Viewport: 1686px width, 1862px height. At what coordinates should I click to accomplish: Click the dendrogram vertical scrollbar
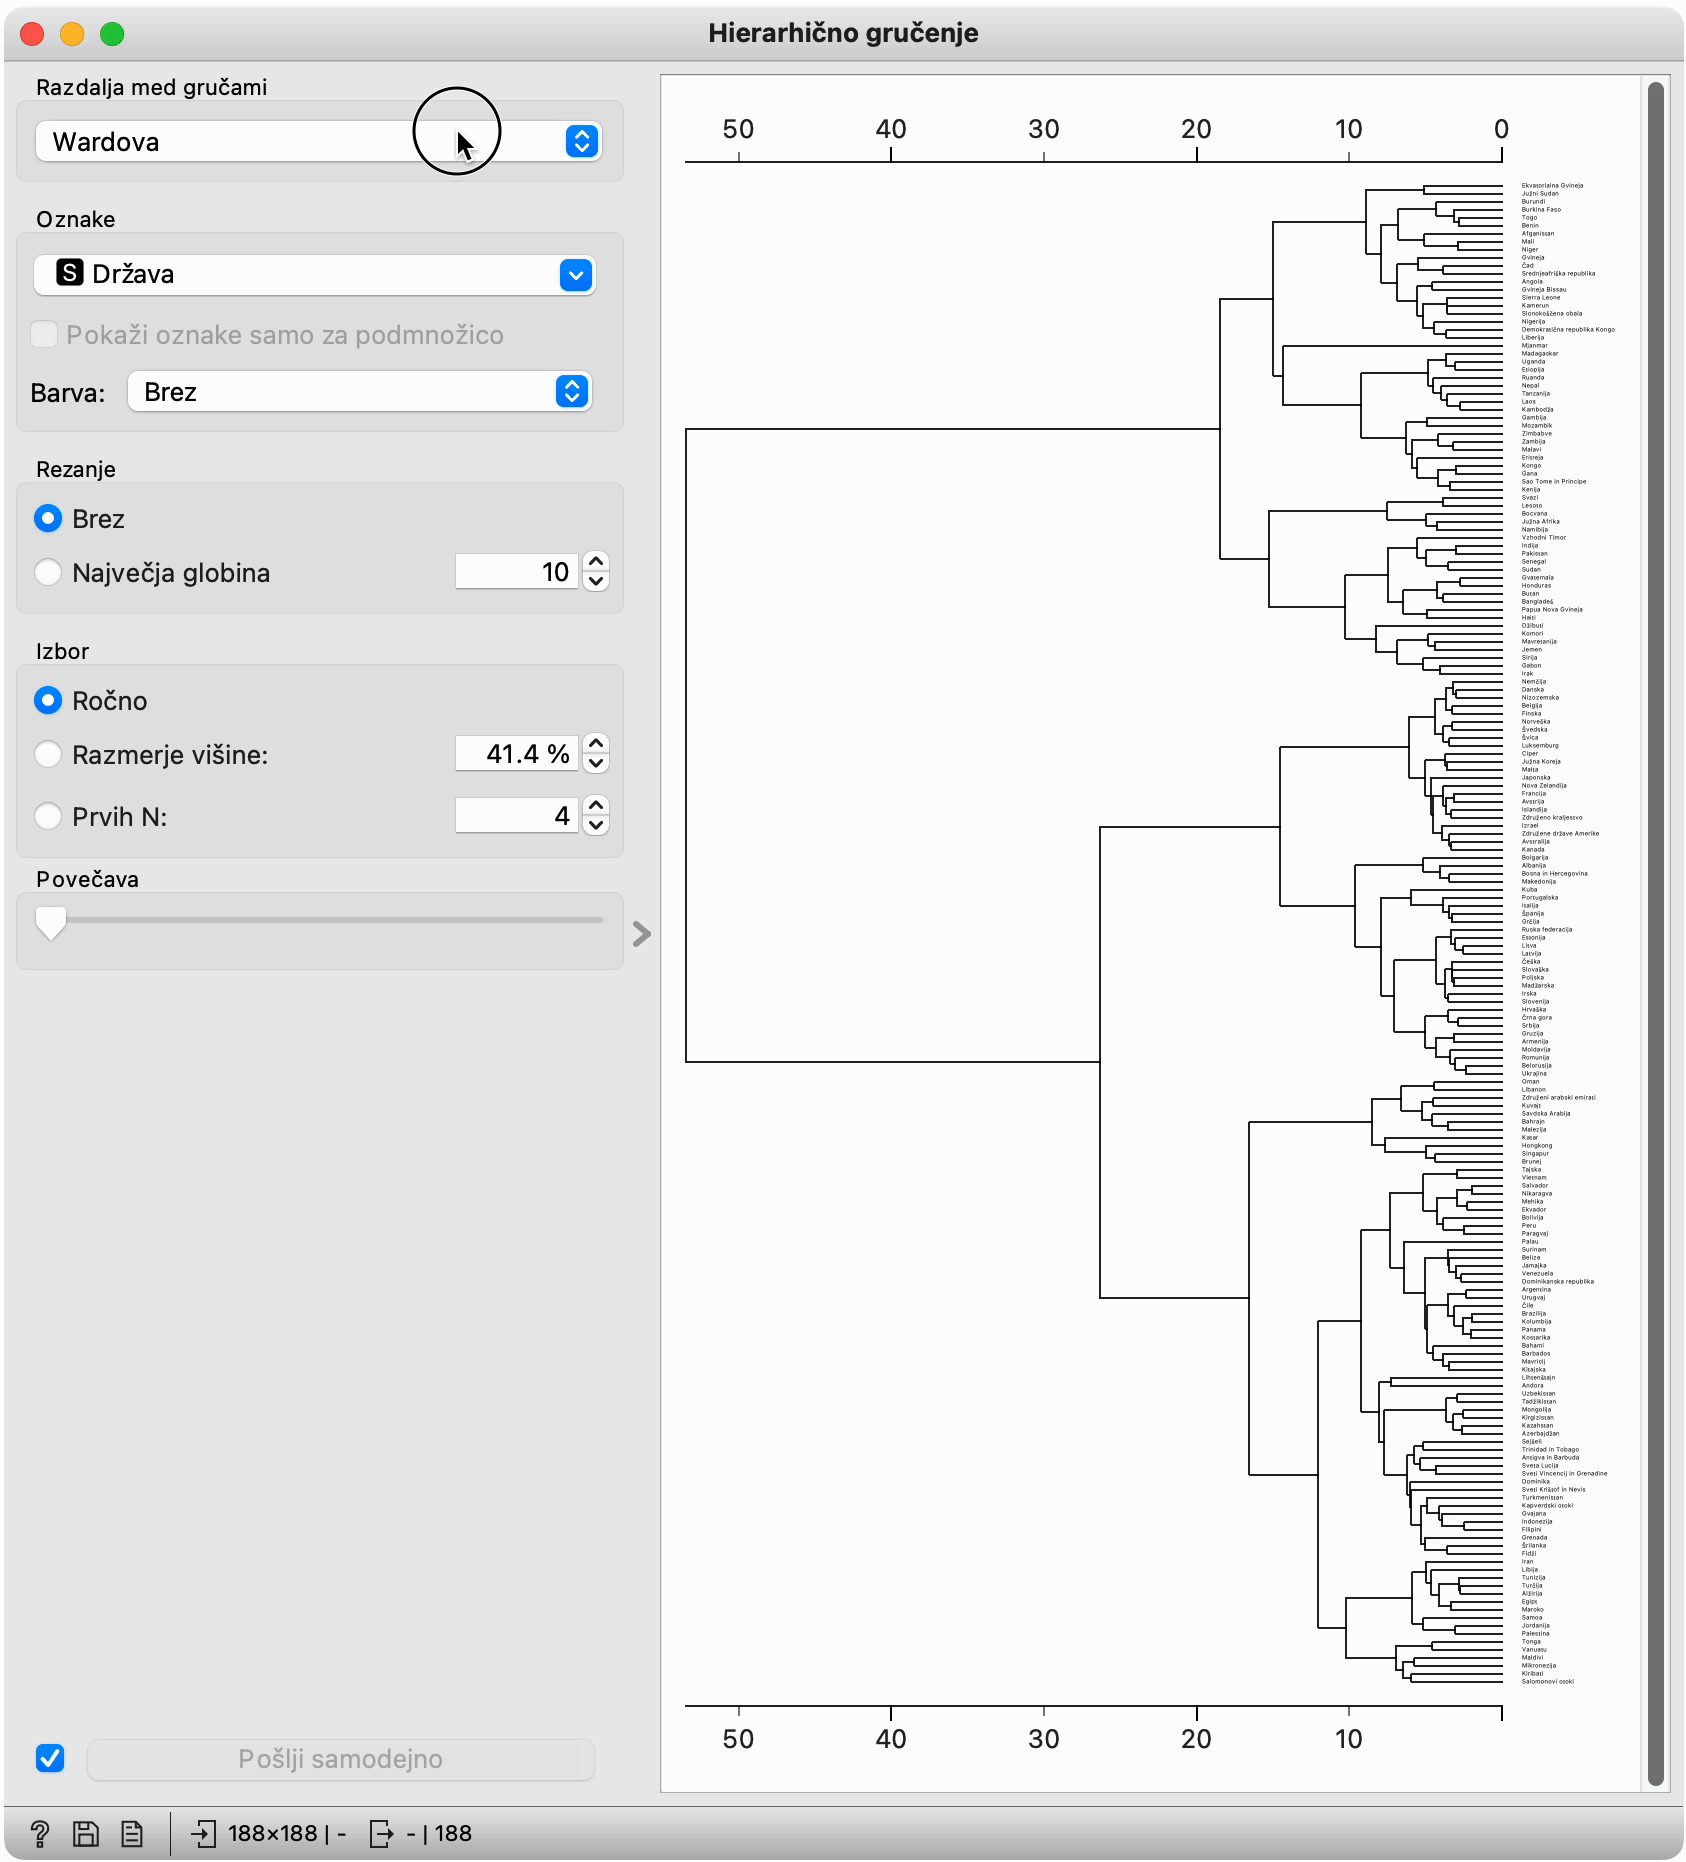click(x=1655, y=933)
